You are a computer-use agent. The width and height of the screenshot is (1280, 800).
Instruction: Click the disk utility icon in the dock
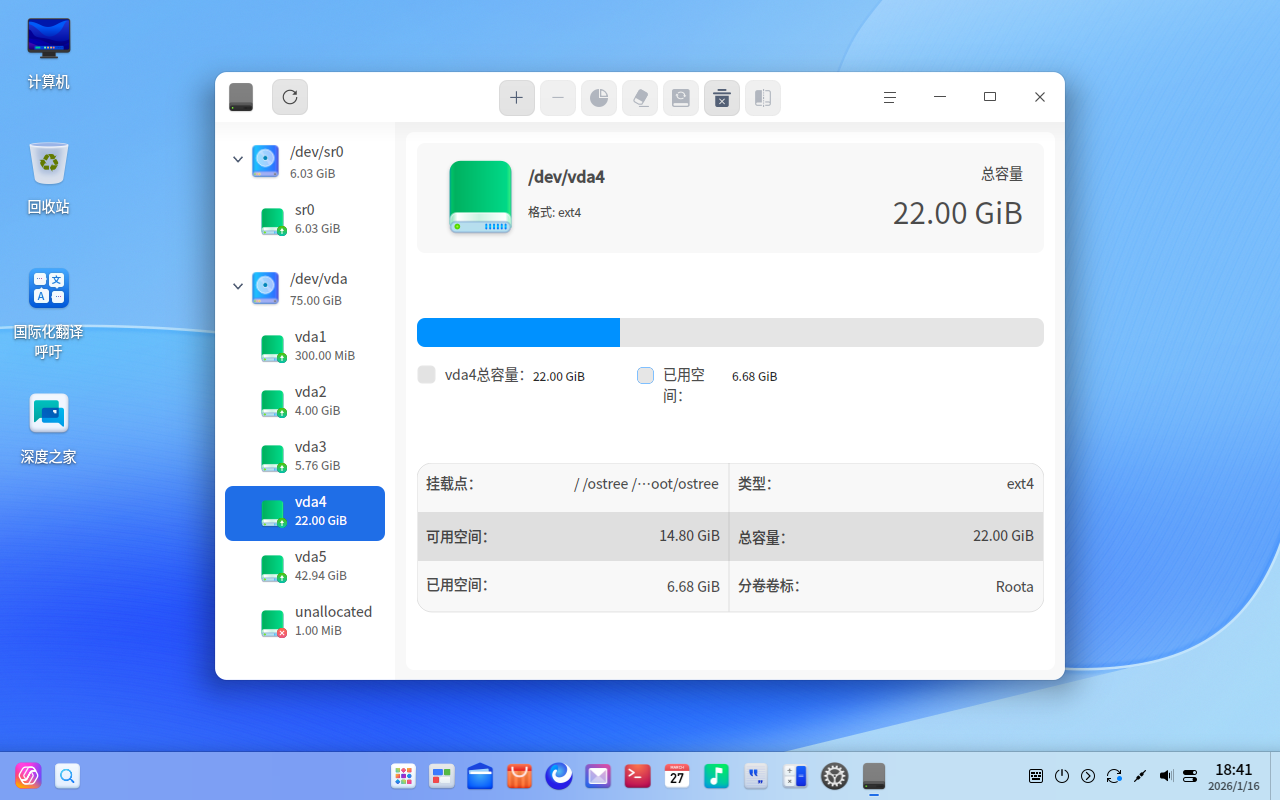874,776
